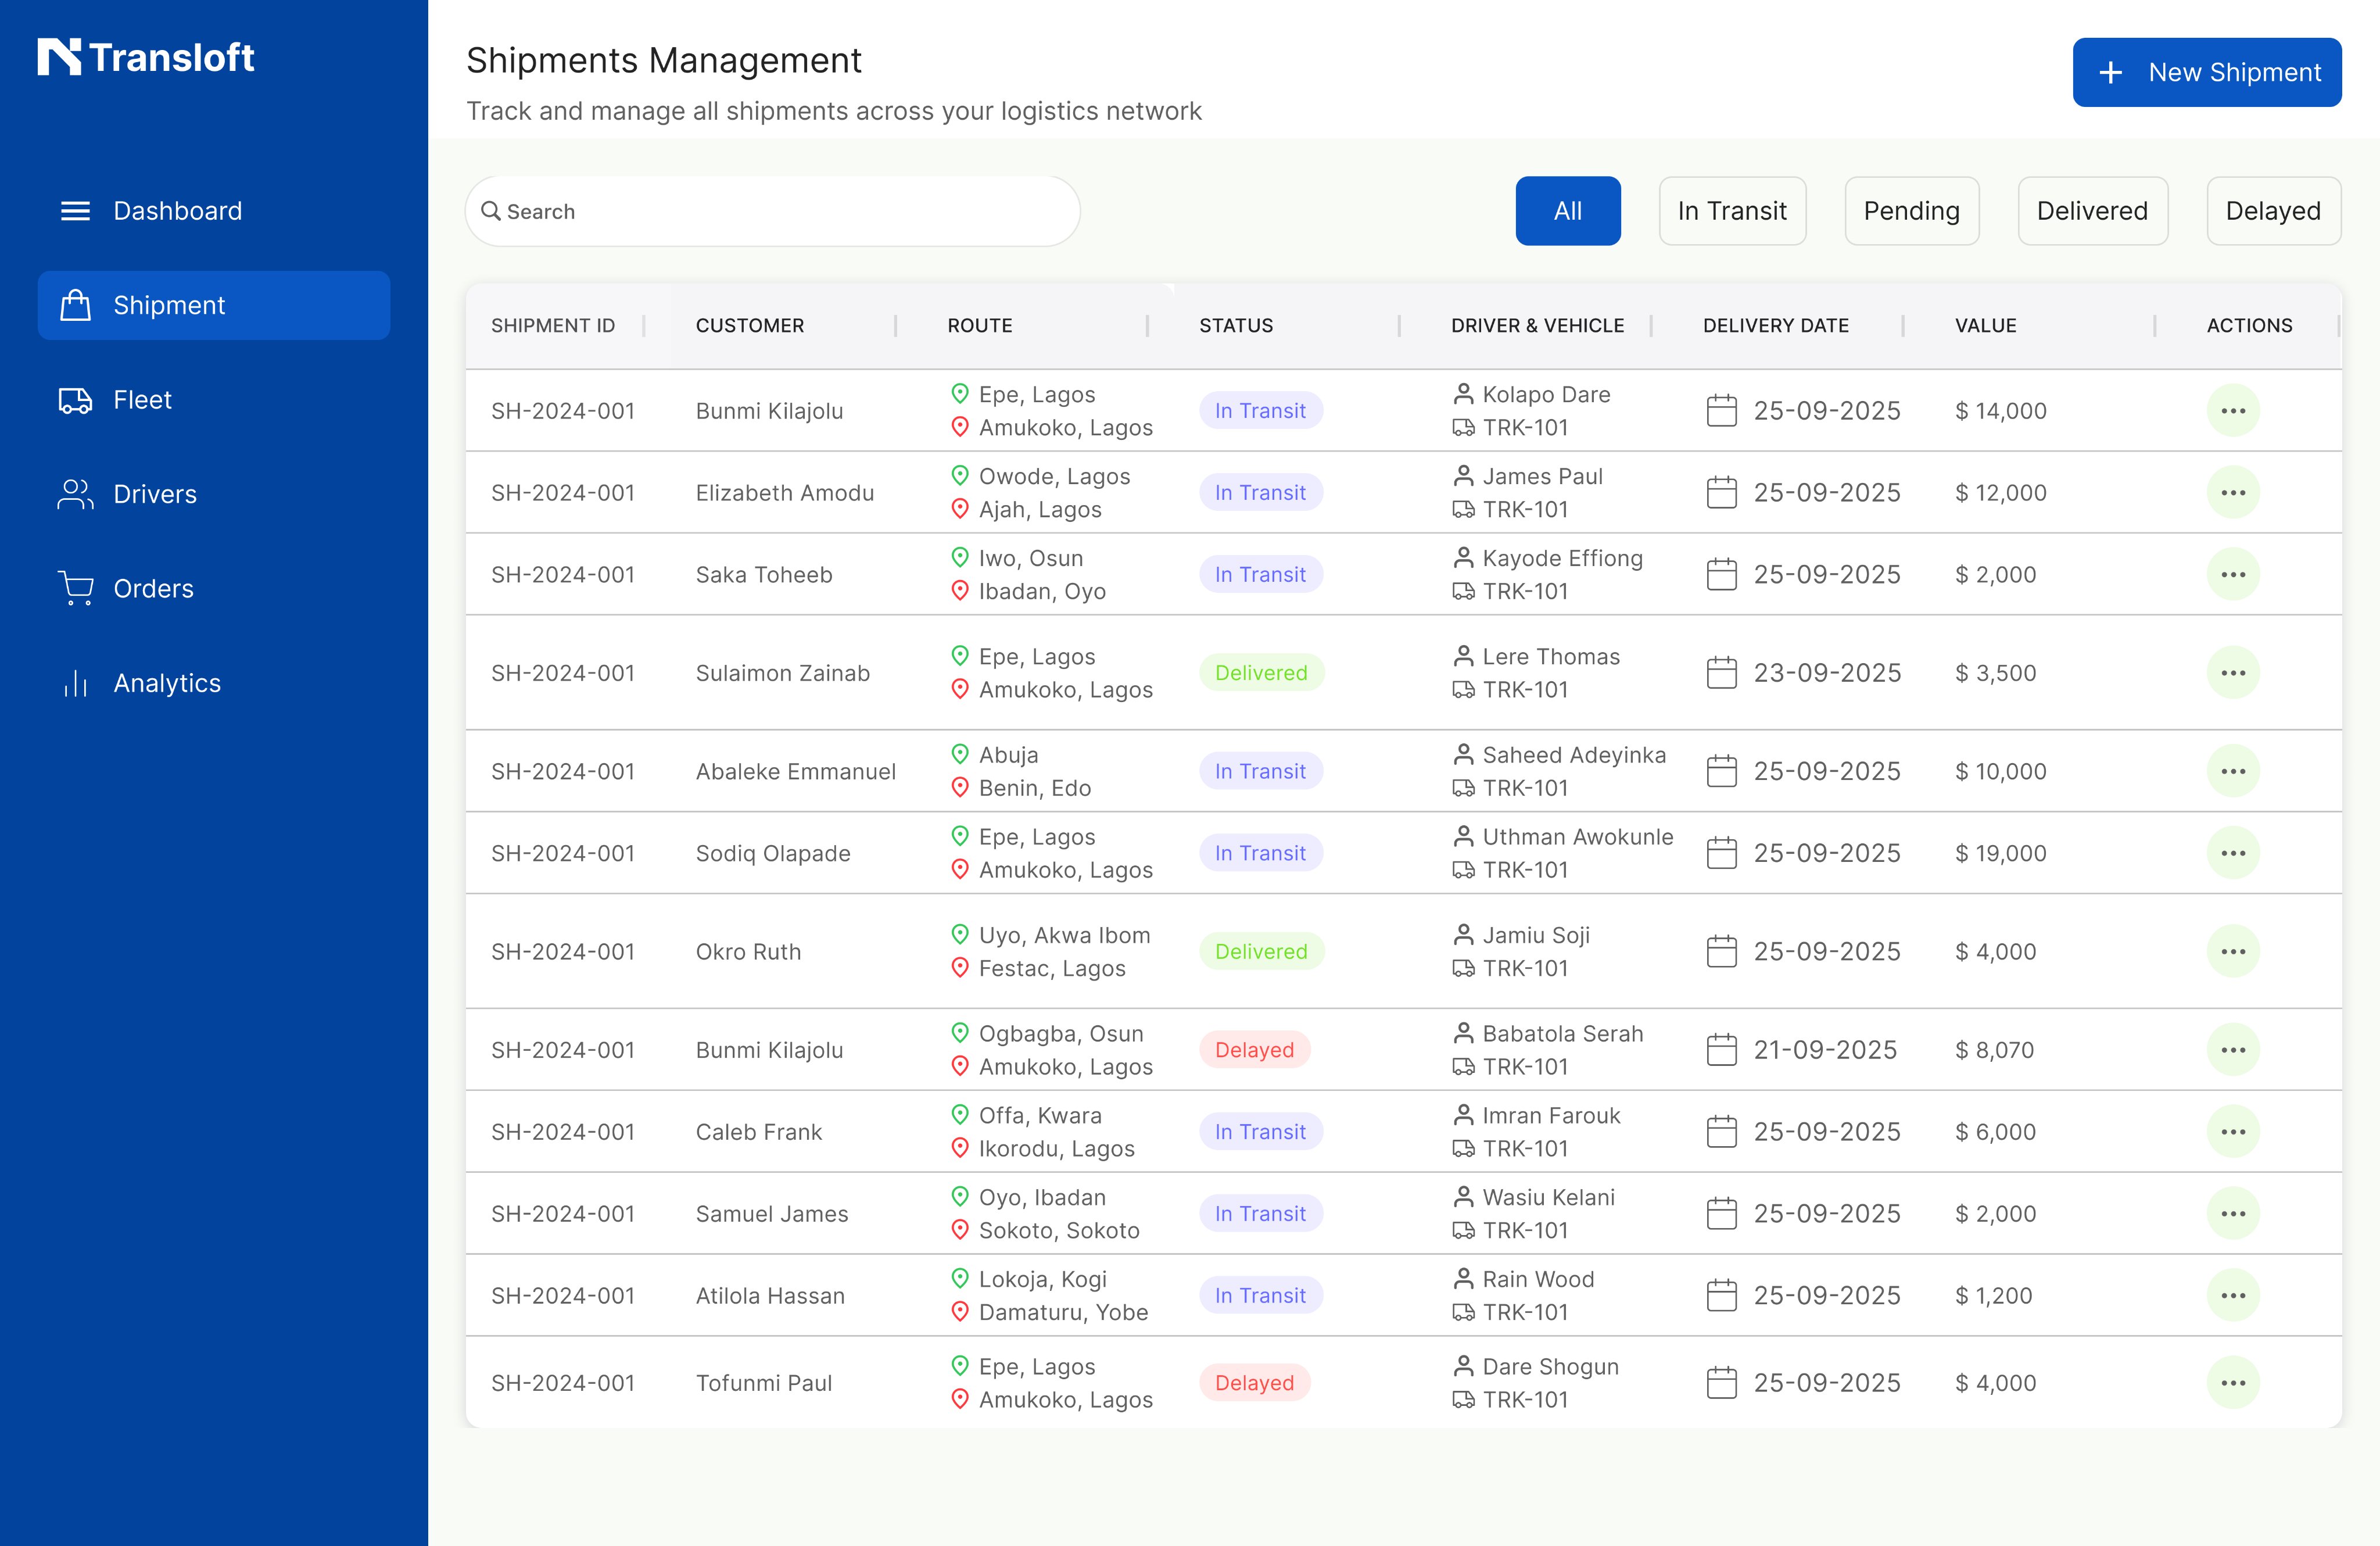Click the Orders cart icon in sidebar

(75, 588)
